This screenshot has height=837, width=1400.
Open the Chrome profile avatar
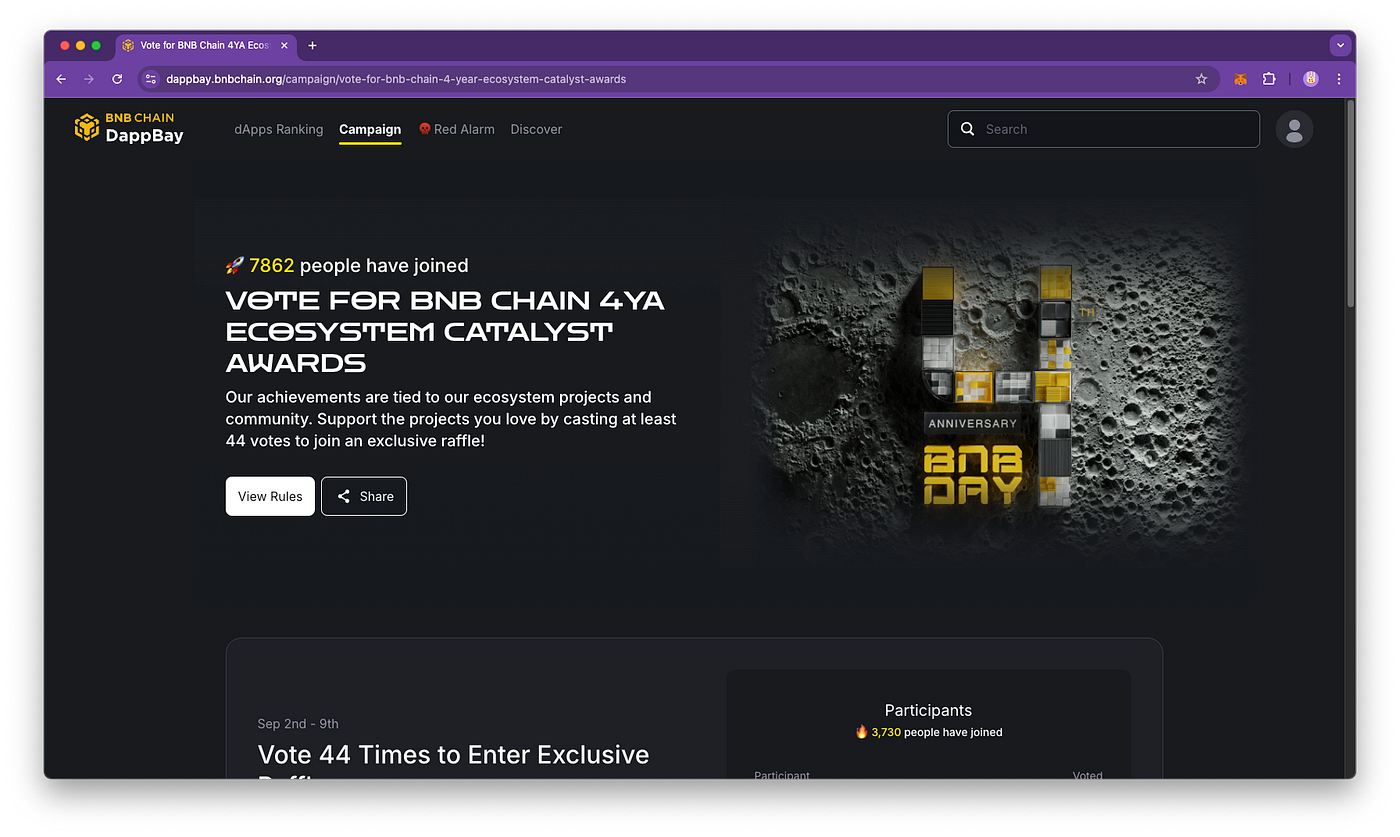pos(1311,79)
